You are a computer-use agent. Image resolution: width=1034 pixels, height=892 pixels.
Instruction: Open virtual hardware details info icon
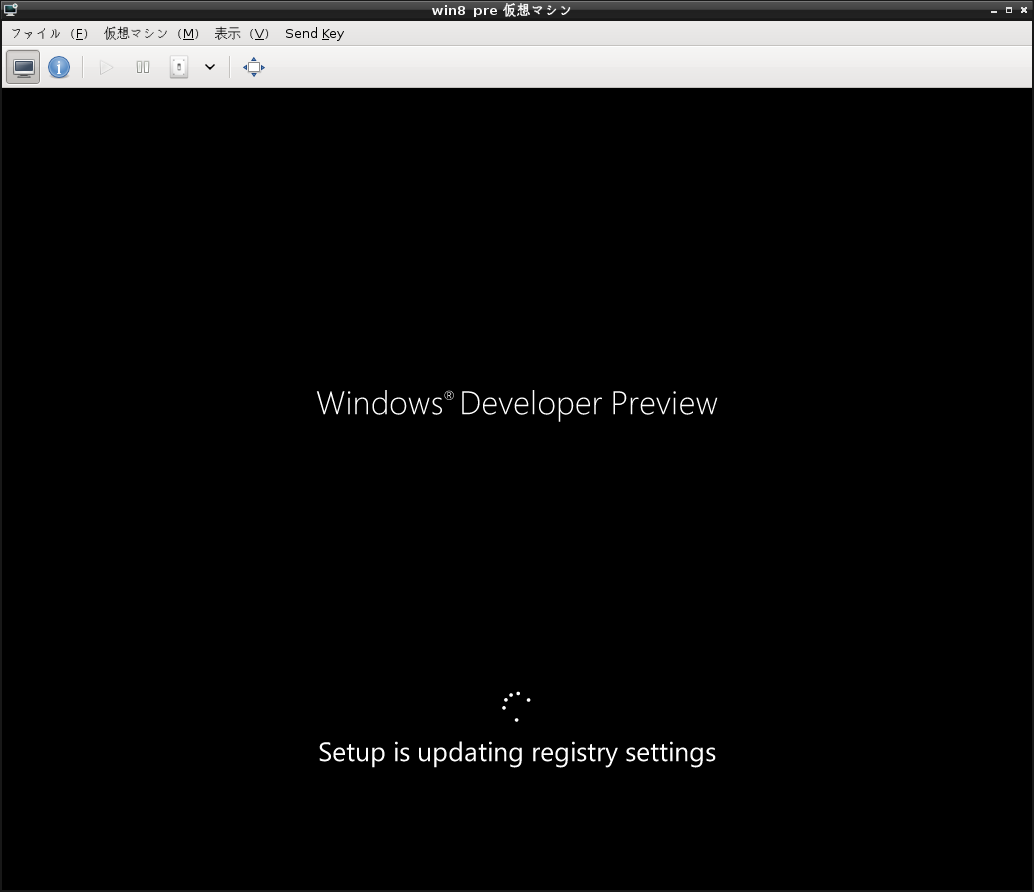pyautogui.click(x=59, y=67)
